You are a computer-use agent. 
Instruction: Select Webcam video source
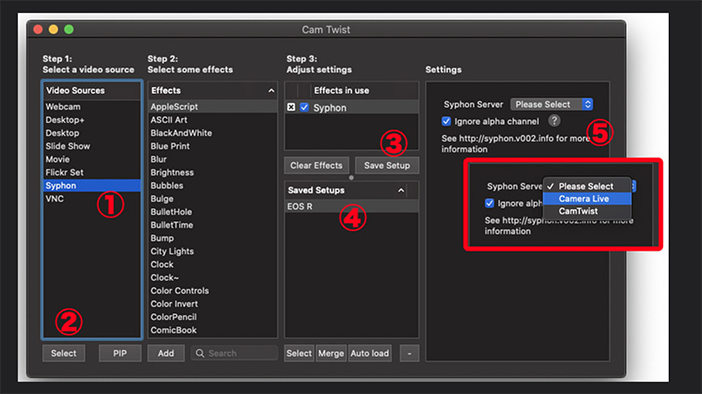(x=92, y=107)
